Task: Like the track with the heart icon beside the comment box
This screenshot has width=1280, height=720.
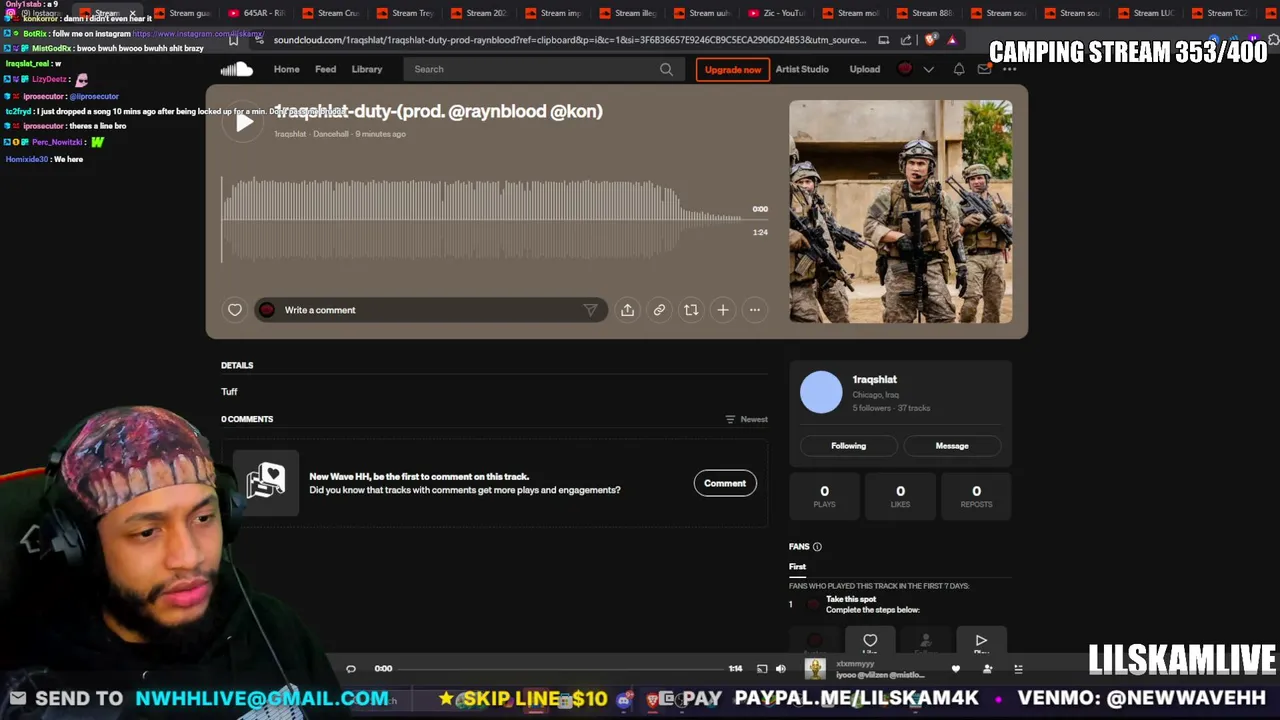Action: [235, 310]
